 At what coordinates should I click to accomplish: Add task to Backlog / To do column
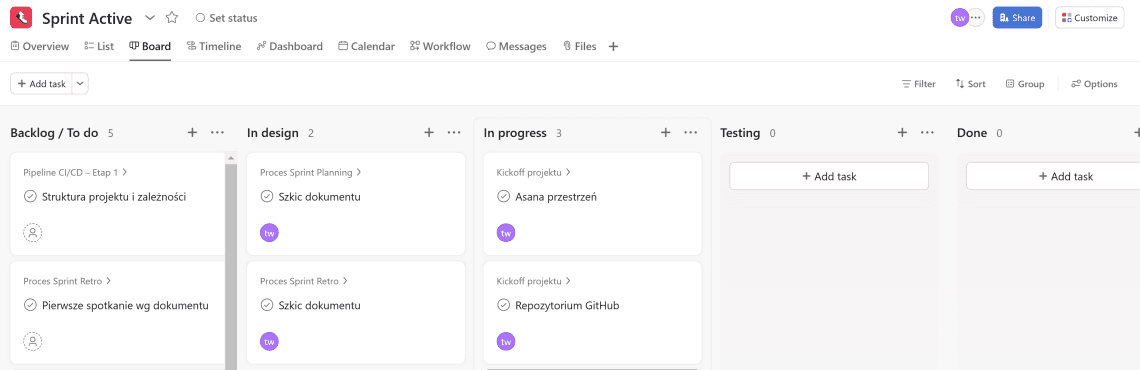(x=193, y=132)
